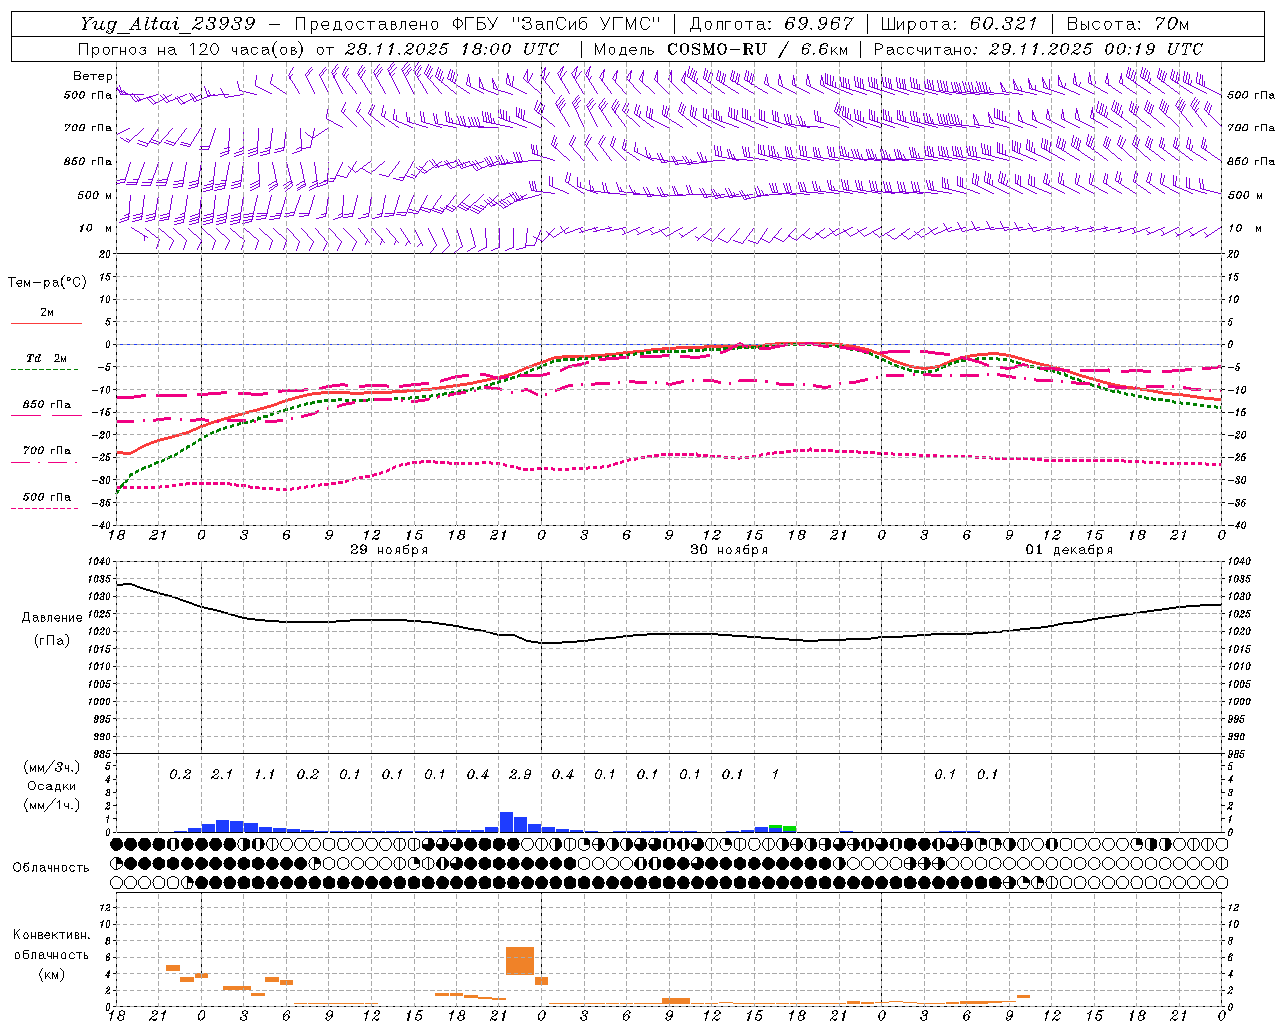
Task: Click the 2.9 precipitation total value
Action: pos(520,774)
